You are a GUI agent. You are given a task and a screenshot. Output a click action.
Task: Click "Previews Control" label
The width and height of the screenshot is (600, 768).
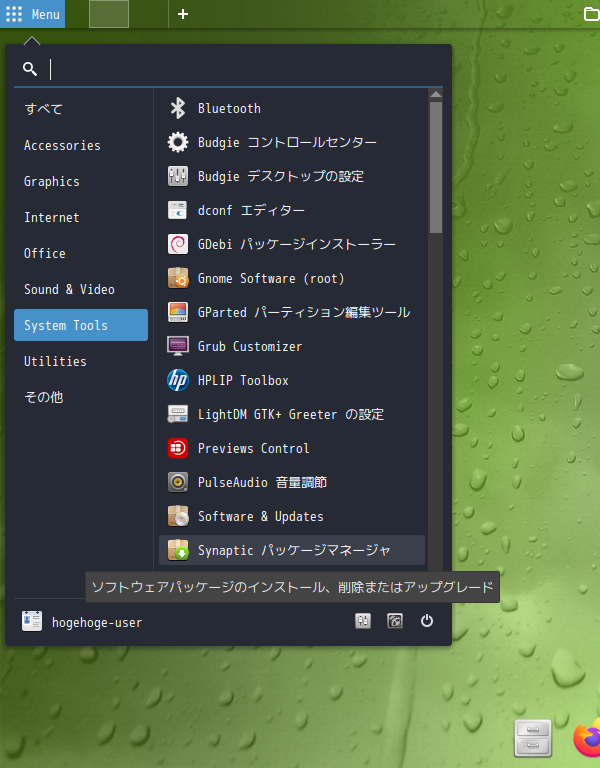tap(253, 448)
